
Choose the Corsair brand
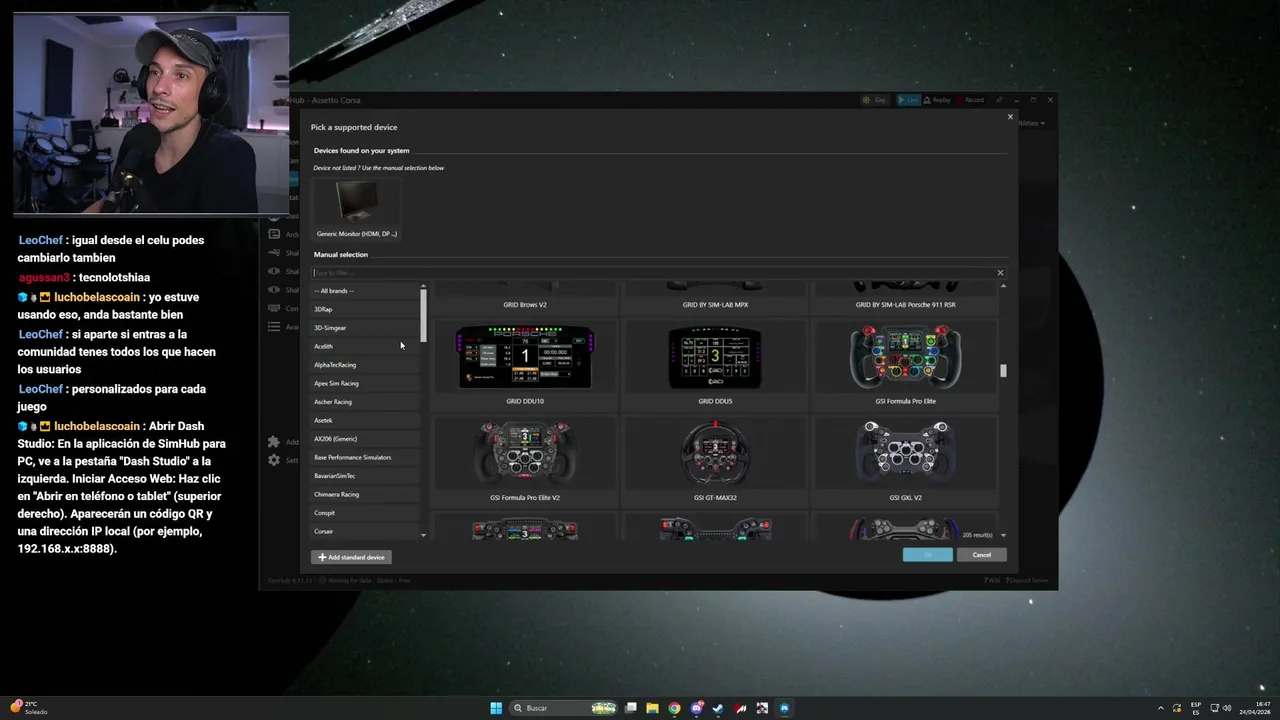point(366,531)
